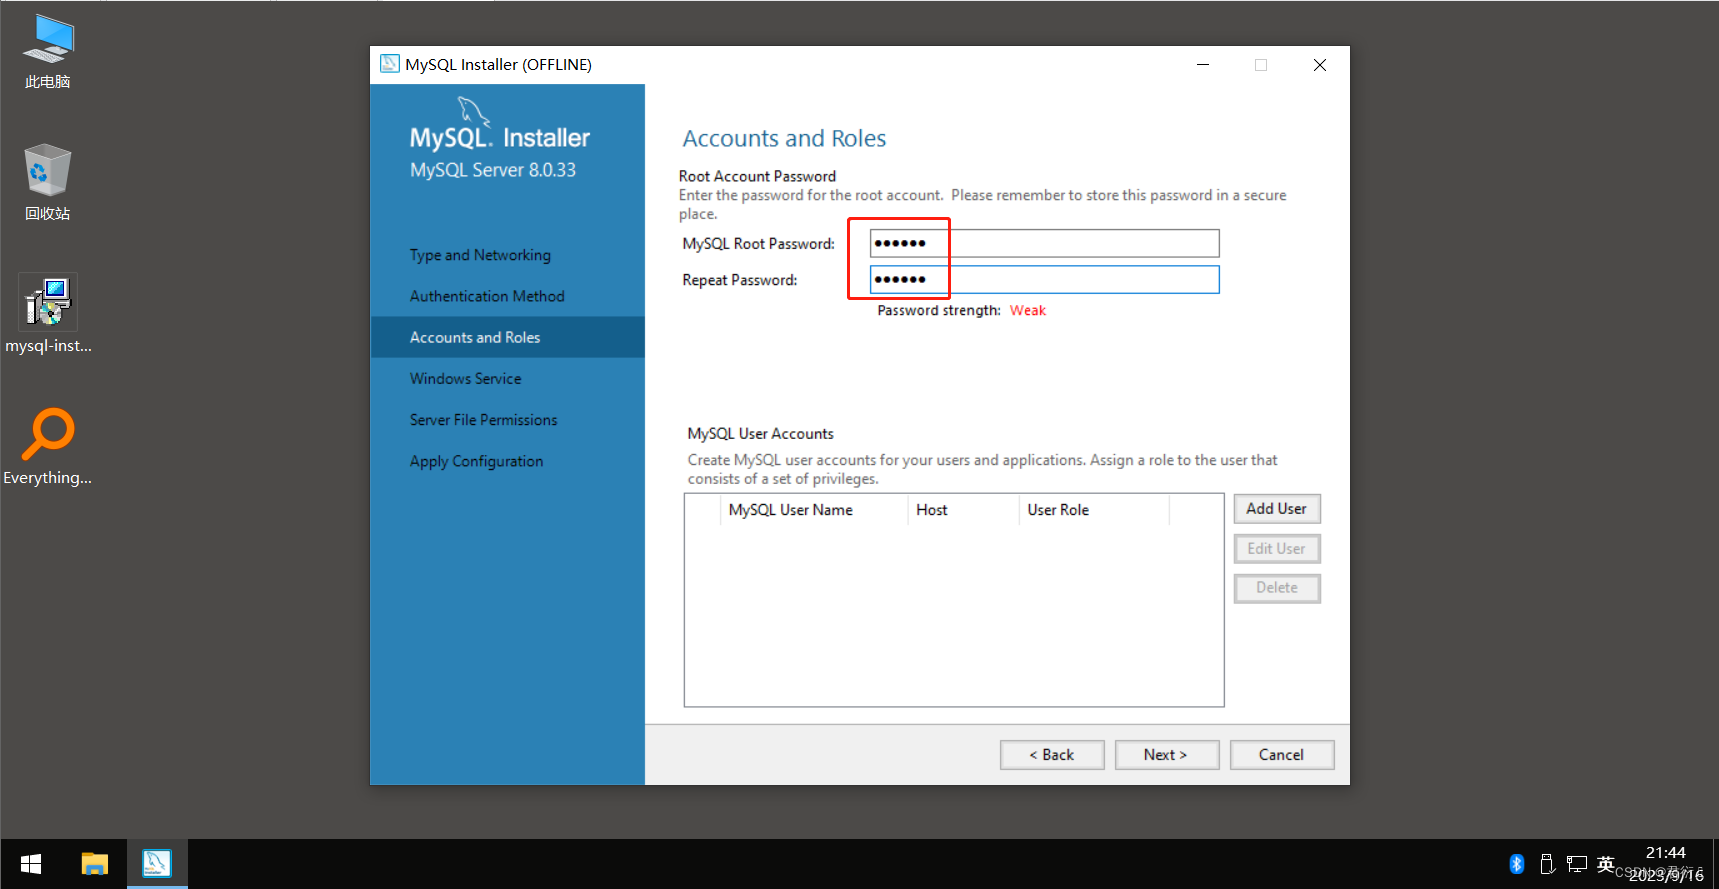This screenshot has height=889, width=1719.
Task: Click the Weak password strength text
Action: pyautogui.click(x=1028, y=311)
